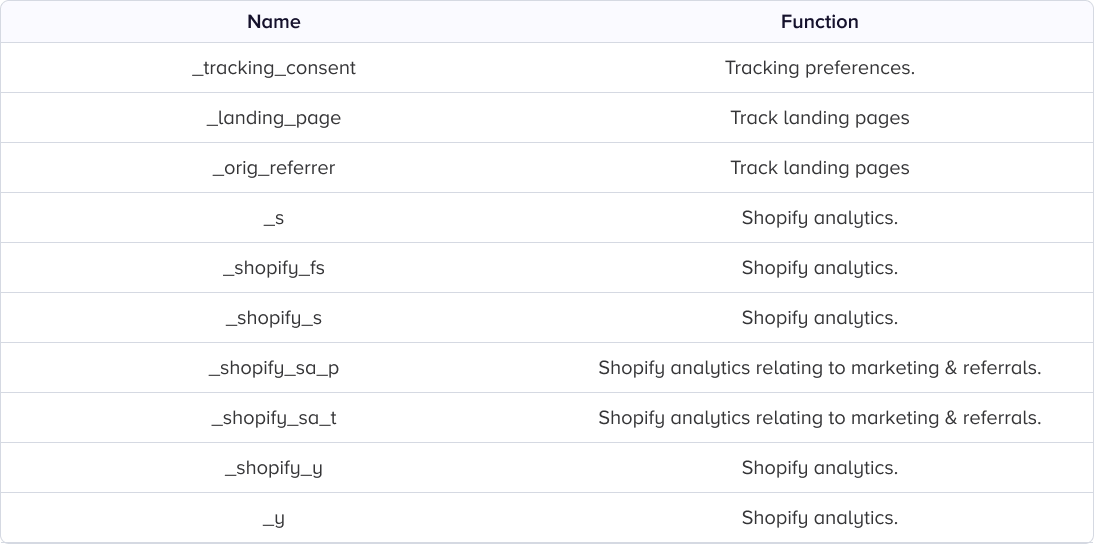Click the _s cookie name cell

click(273, 218)
